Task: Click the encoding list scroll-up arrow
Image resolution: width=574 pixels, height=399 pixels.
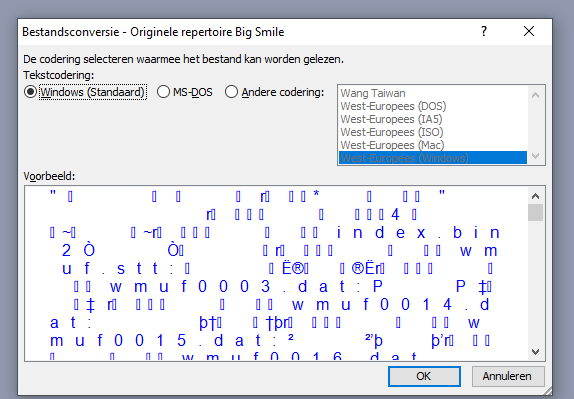Action: pos(535,96)
